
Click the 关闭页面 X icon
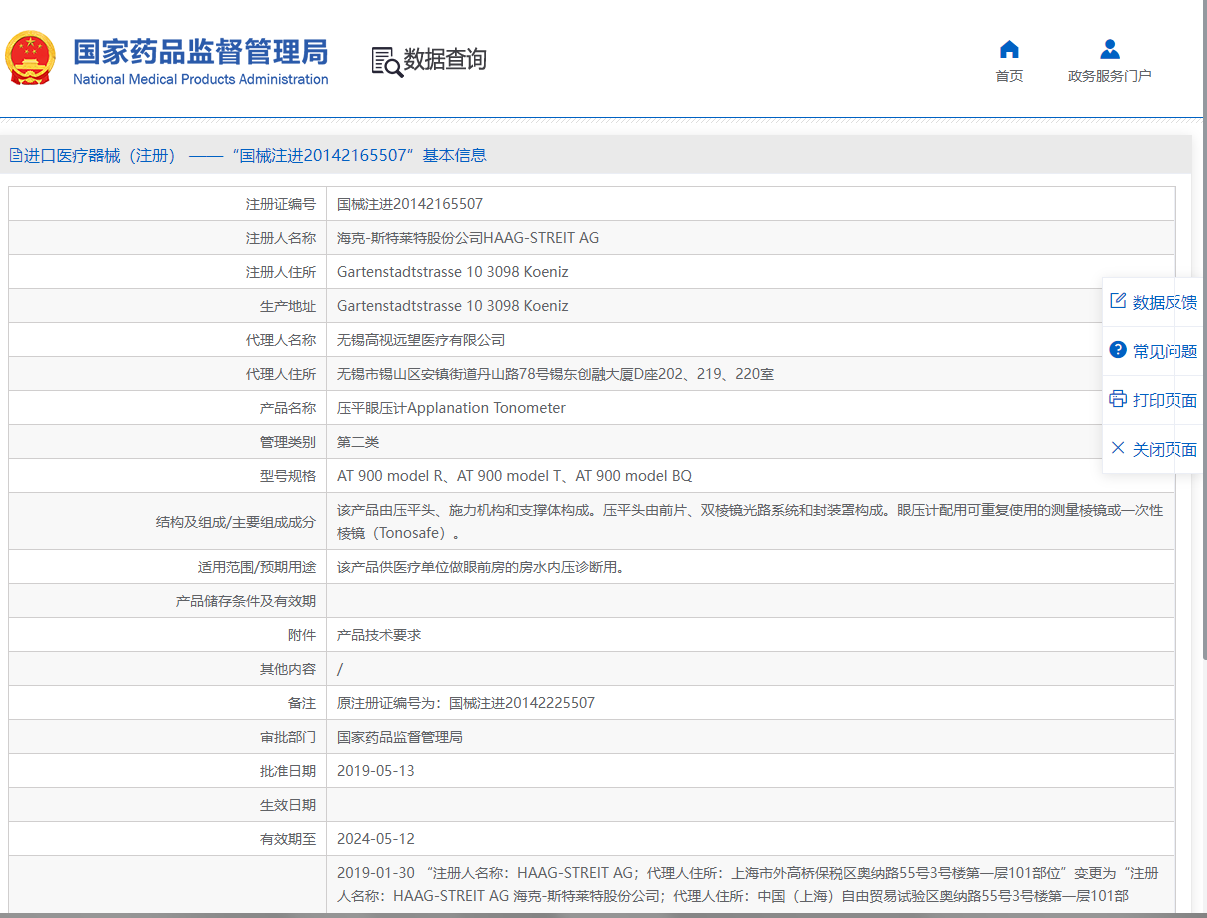[1118, 448]
